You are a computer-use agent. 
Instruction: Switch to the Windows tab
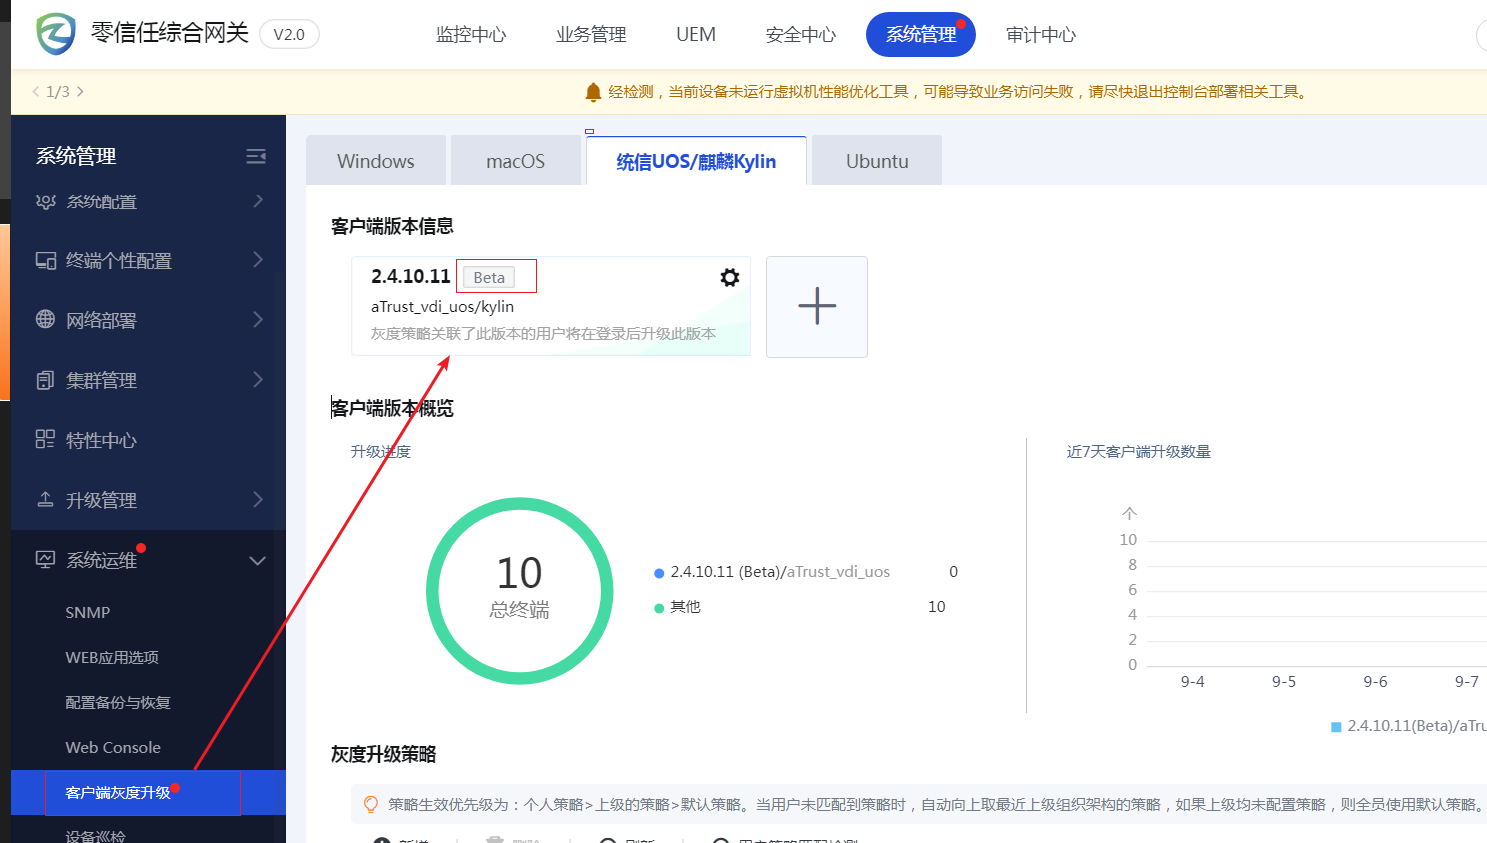376,161
